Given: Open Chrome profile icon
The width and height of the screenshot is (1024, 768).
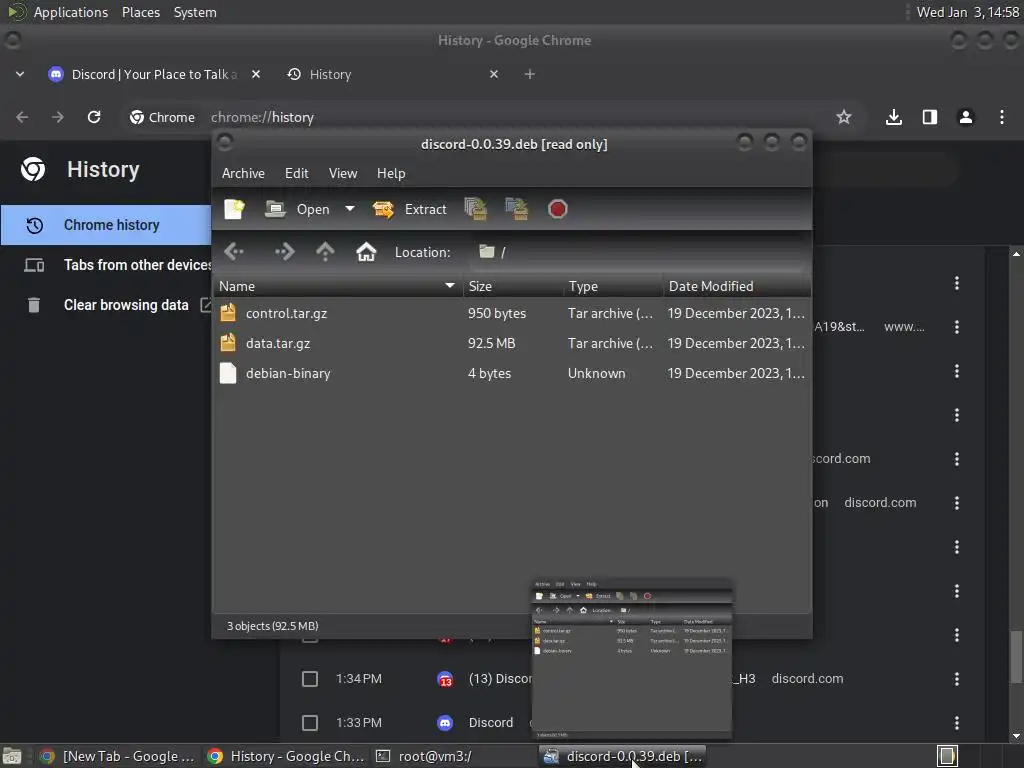Looking at the screenshot, I should pyautogui.click(x=965, y=117).
